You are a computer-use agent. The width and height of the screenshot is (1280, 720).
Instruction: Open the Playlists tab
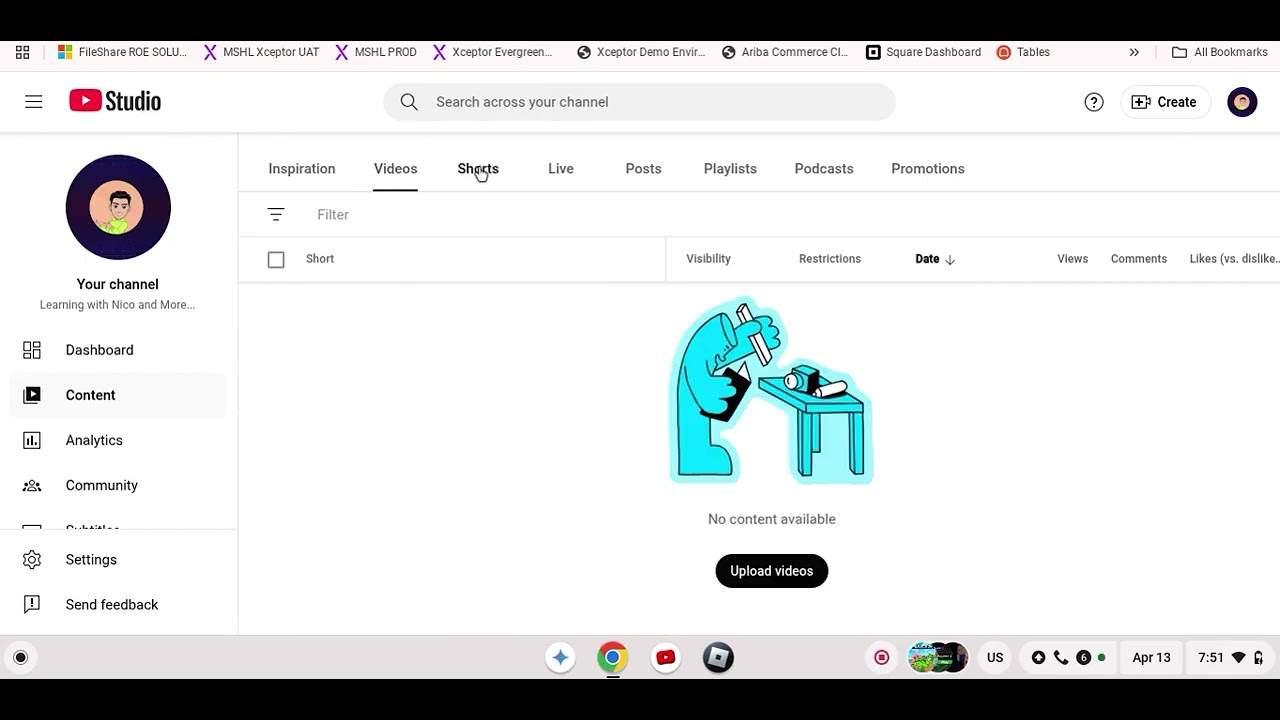[730, 169]
